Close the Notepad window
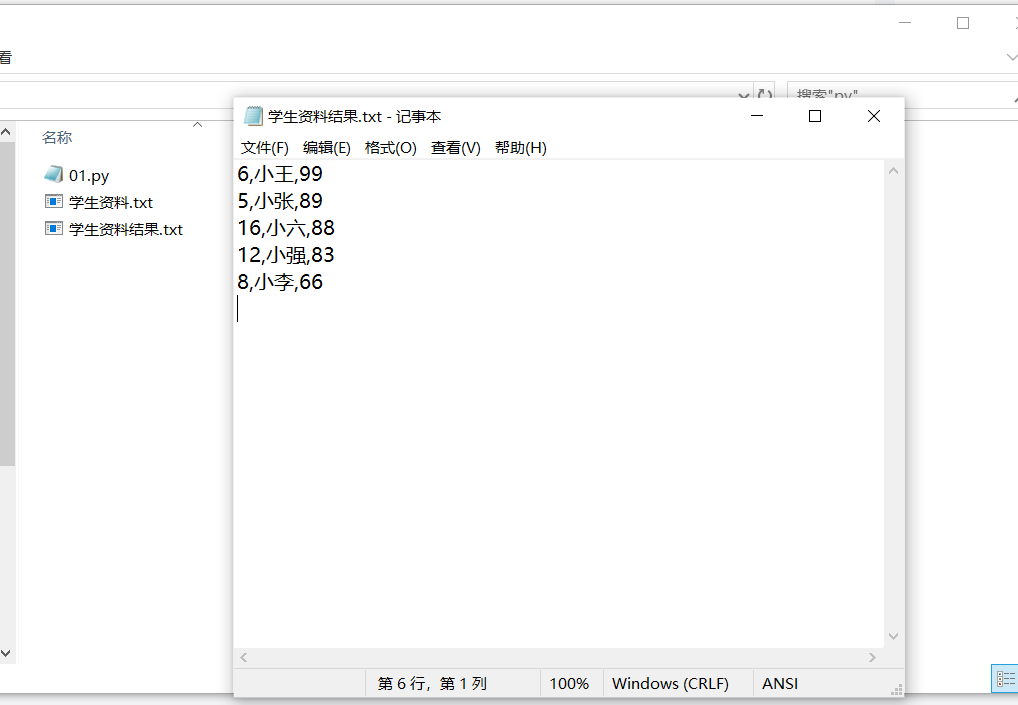 tap(874, 116)
